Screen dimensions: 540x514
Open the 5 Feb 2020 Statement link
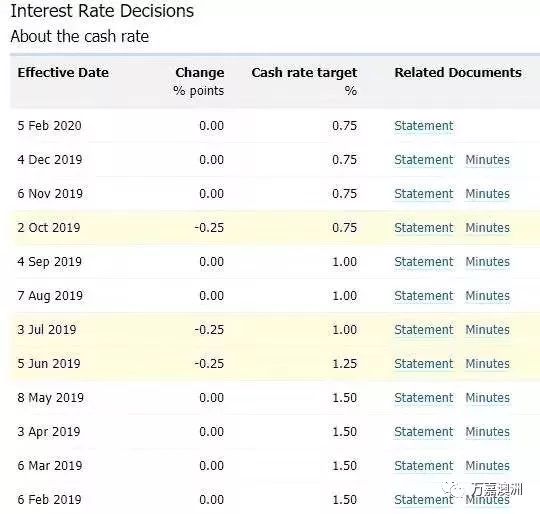click(424, 126)
